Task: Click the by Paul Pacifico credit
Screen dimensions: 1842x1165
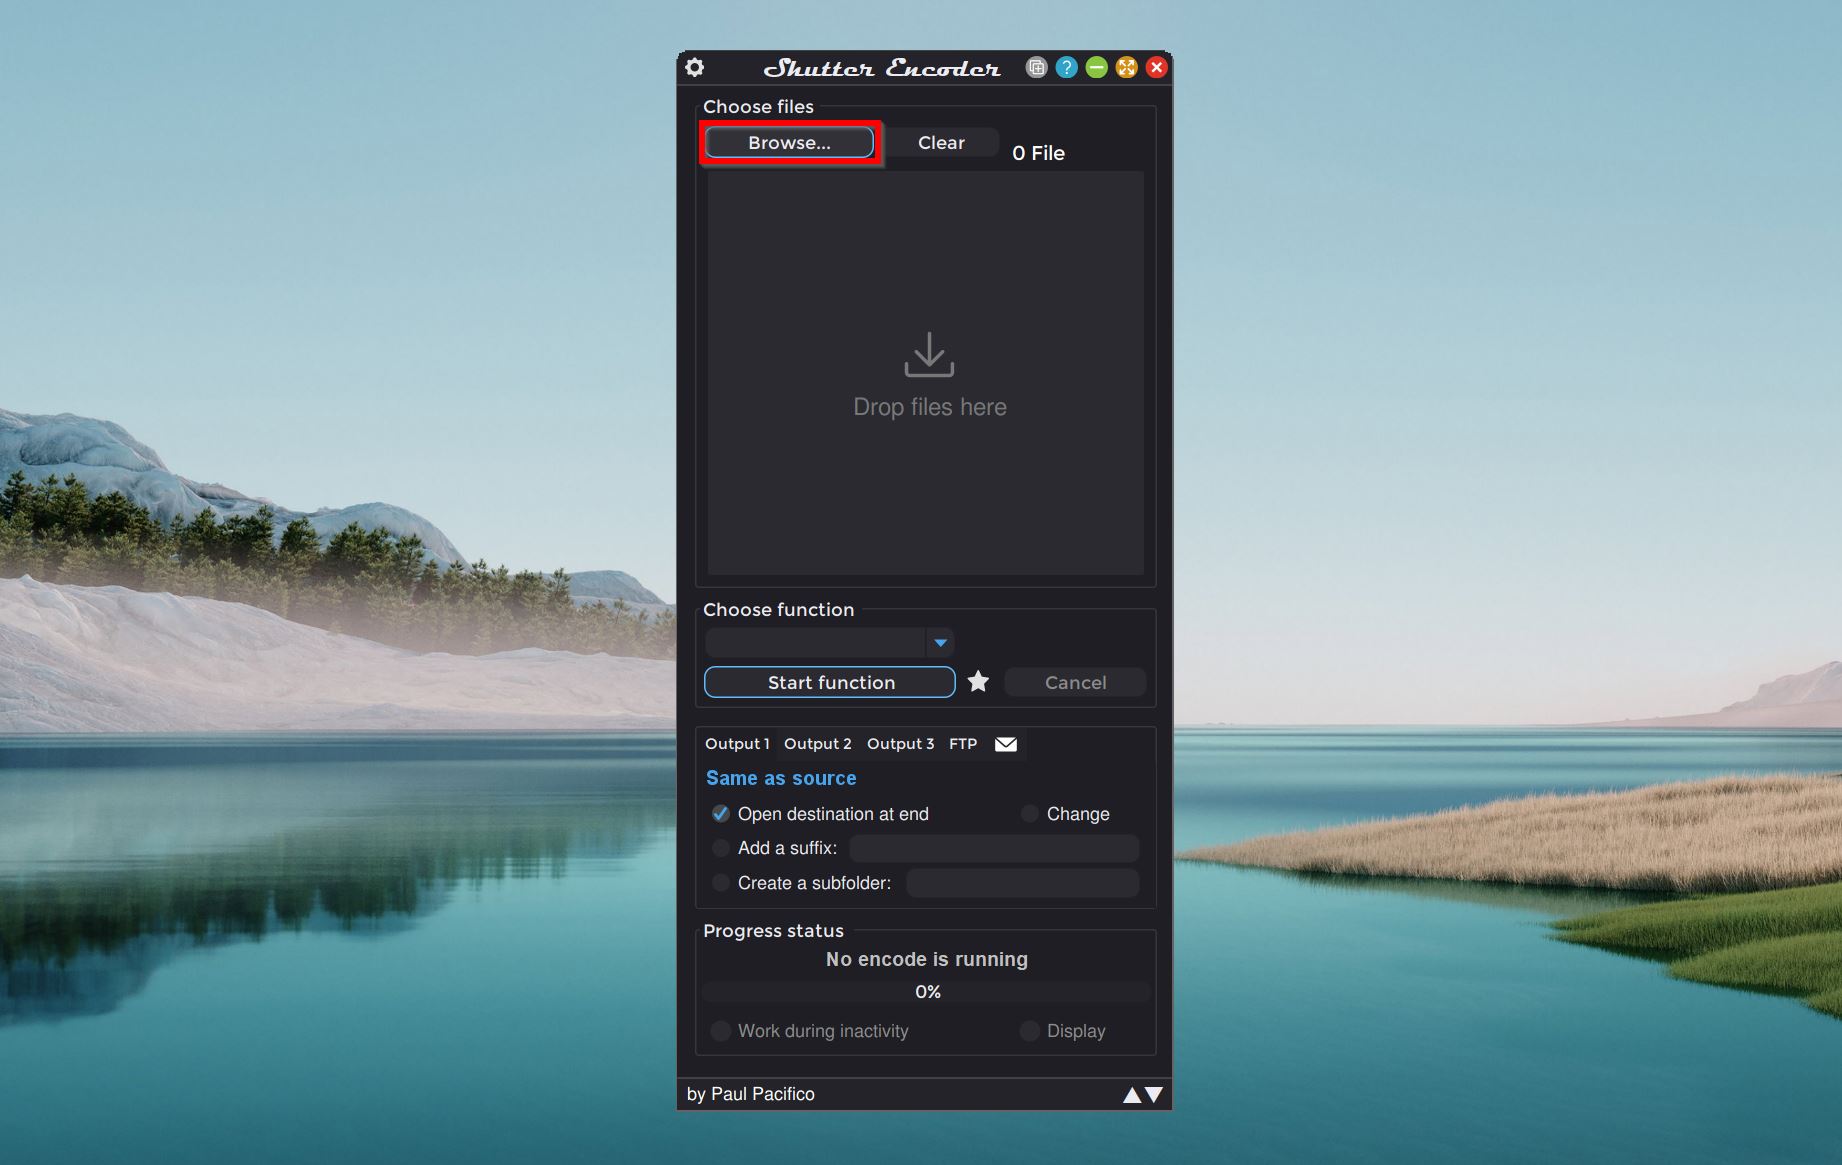Action: click(750, 1094)
